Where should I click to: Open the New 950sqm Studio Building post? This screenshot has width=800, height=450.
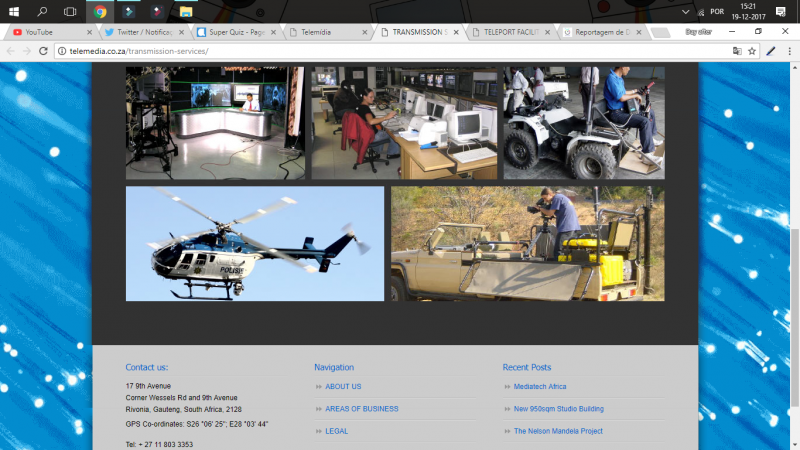[559, 409]
